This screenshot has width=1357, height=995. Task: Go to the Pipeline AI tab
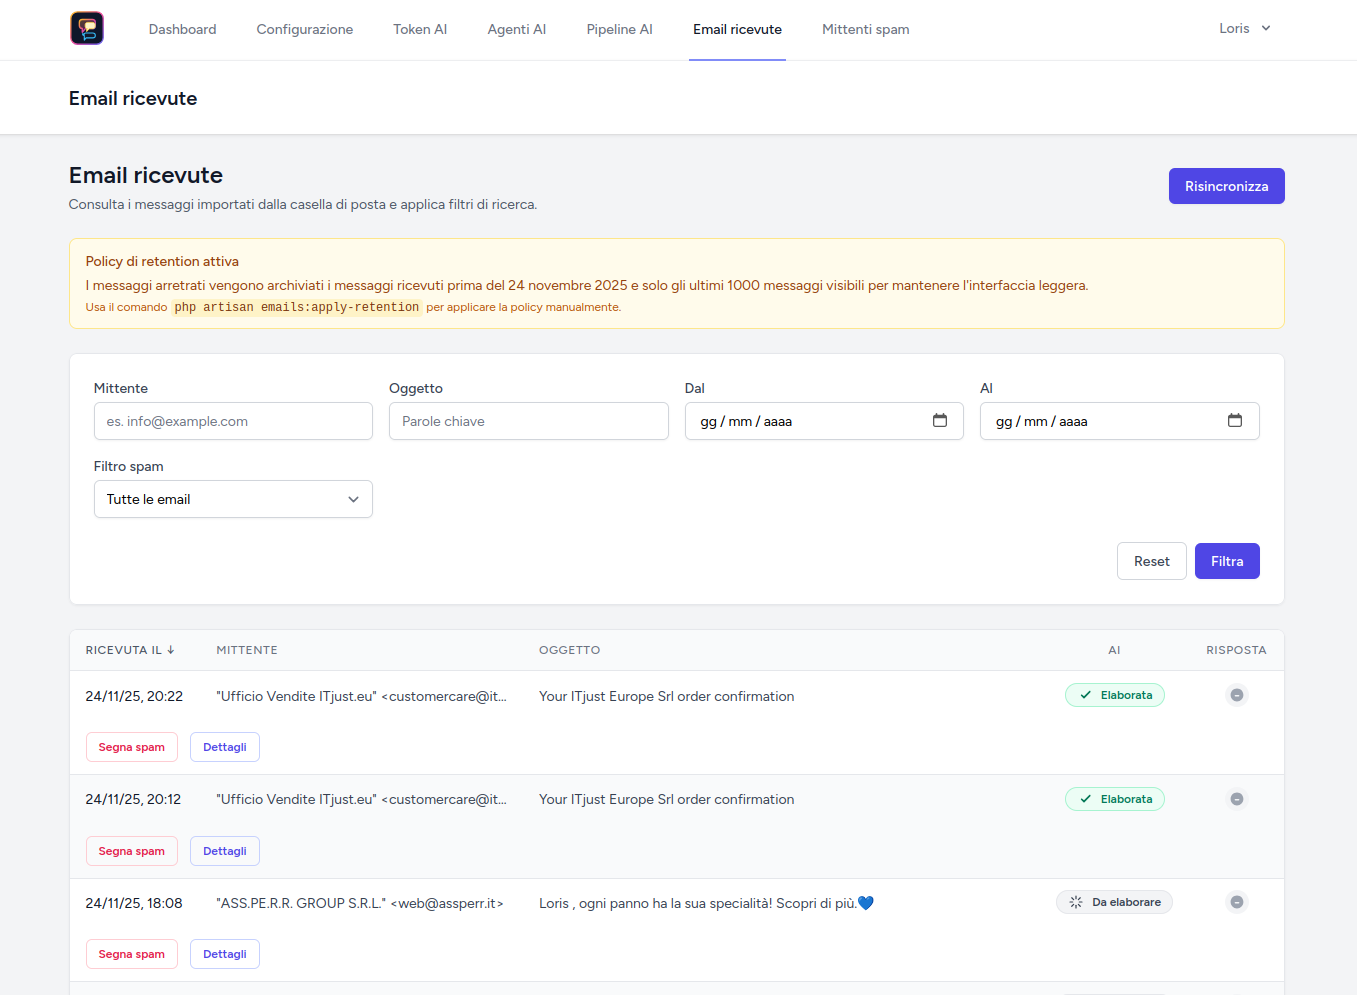coord(619,29)
